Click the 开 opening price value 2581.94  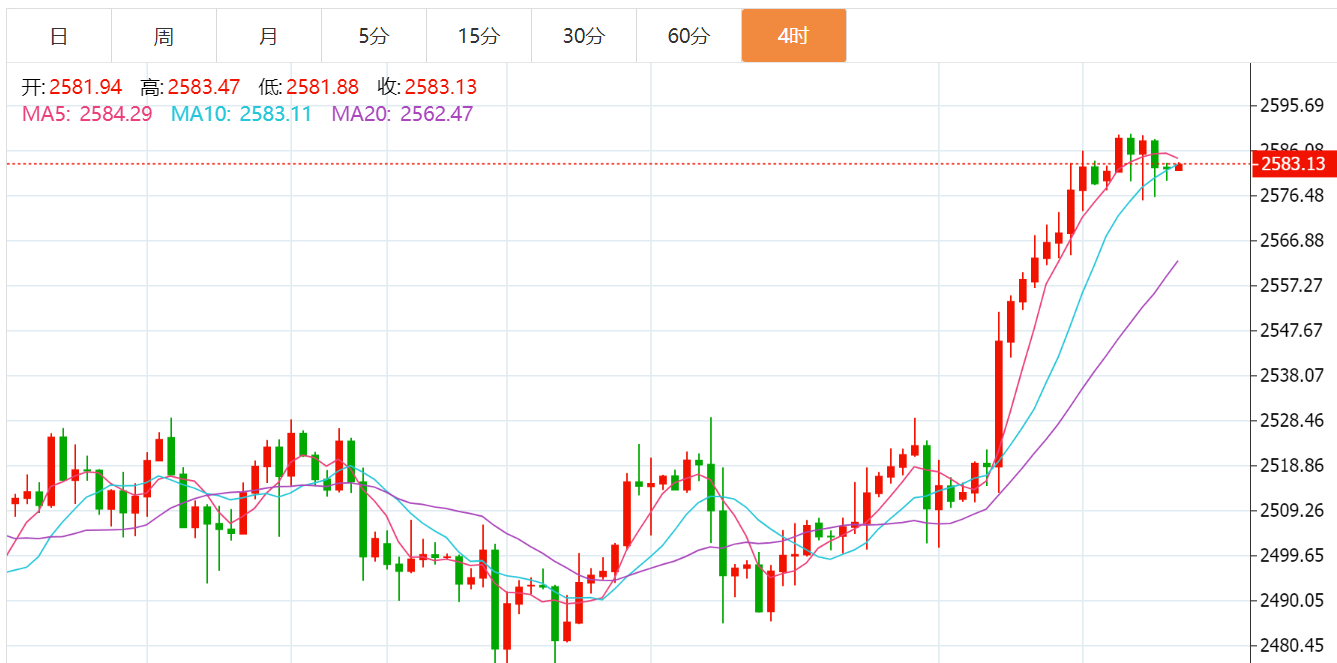[x=85, y=87]
